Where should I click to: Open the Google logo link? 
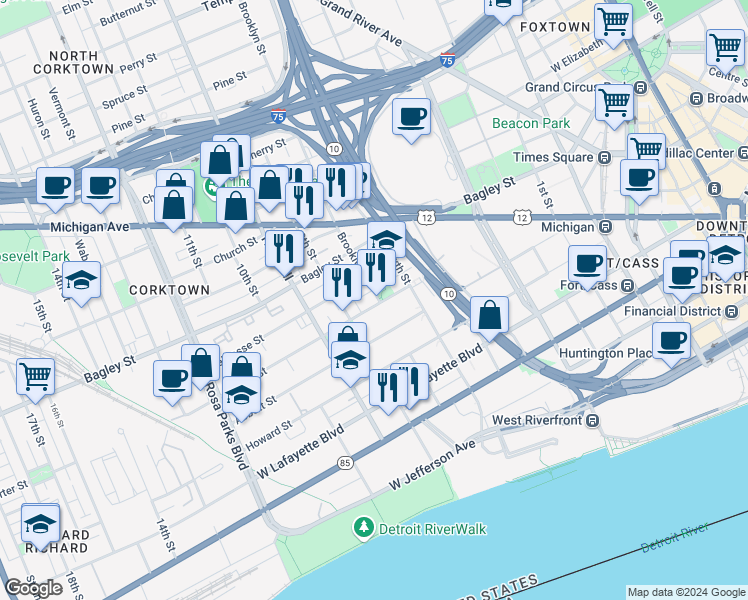[x=34, y=588]
